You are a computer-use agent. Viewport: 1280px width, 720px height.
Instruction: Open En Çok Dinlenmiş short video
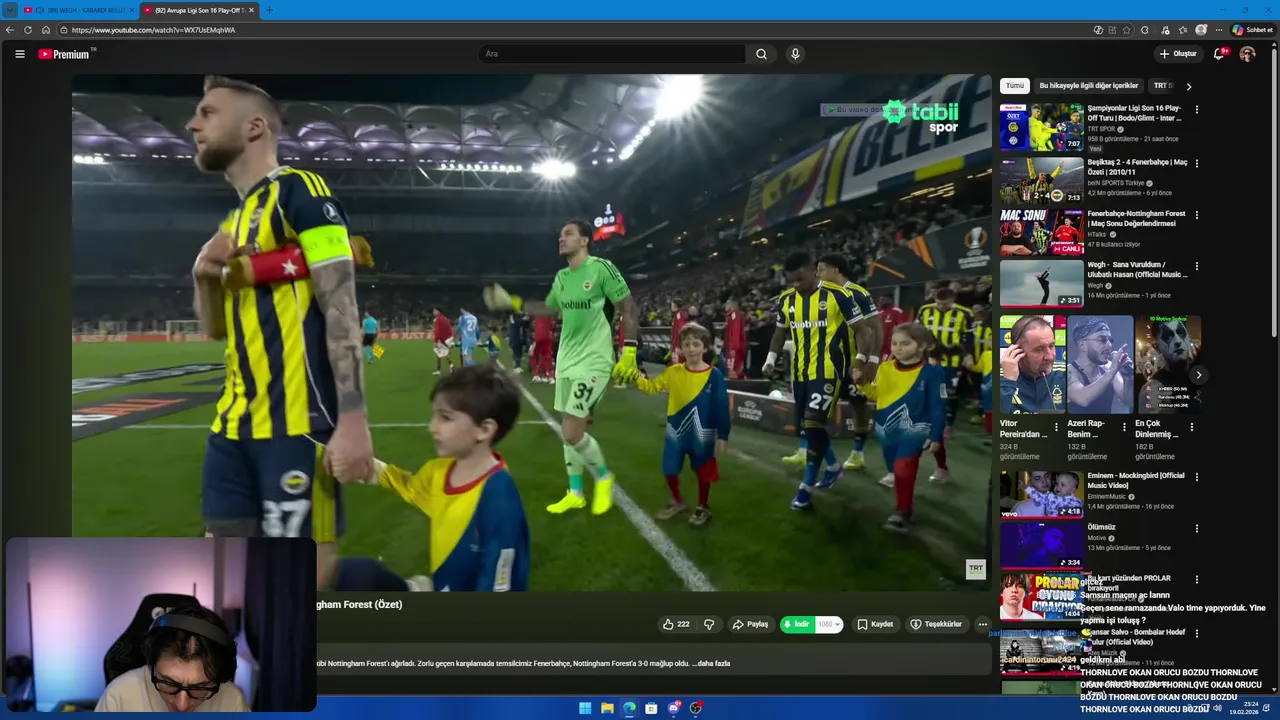[1168, 365]
